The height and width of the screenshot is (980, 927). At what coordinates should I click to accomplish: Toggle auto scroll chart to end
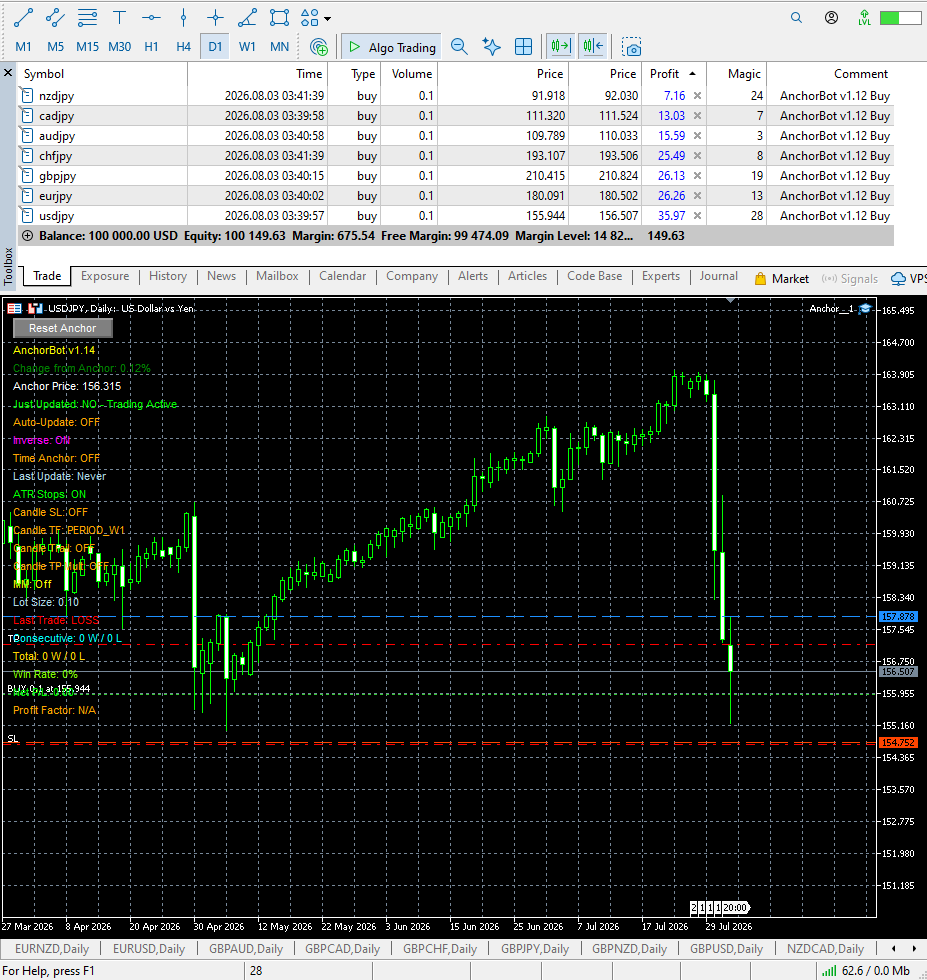pyautogui.click(x=561, y=47)
